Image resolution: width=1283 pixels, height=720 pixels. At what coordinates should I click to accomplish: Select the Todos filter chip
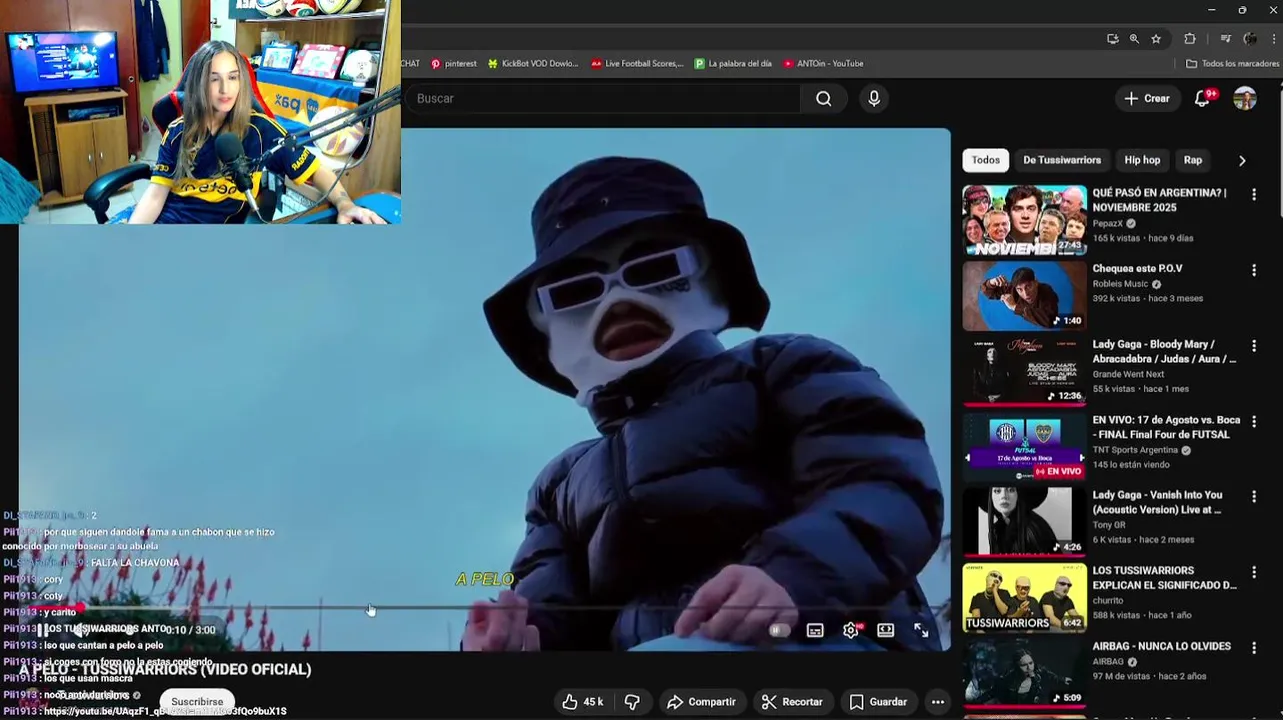tap(985, 160)
